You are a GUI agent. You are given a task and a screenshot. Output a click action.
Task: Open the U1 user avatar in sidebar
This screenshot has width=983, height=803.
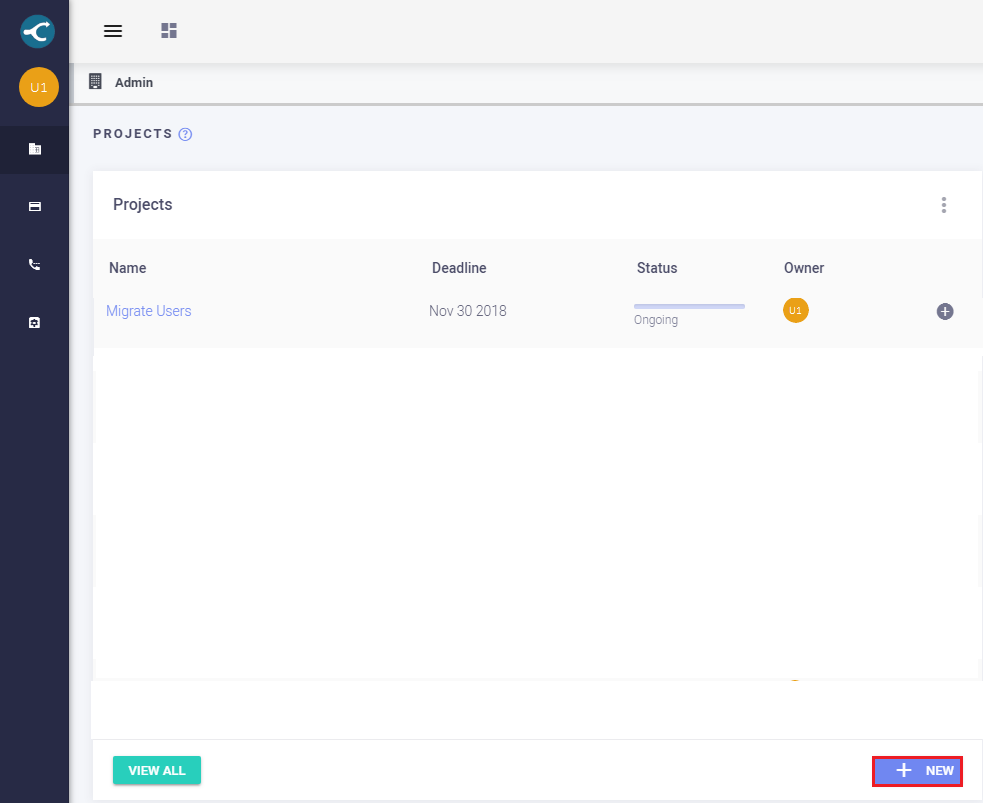click(x=39, y=88)
